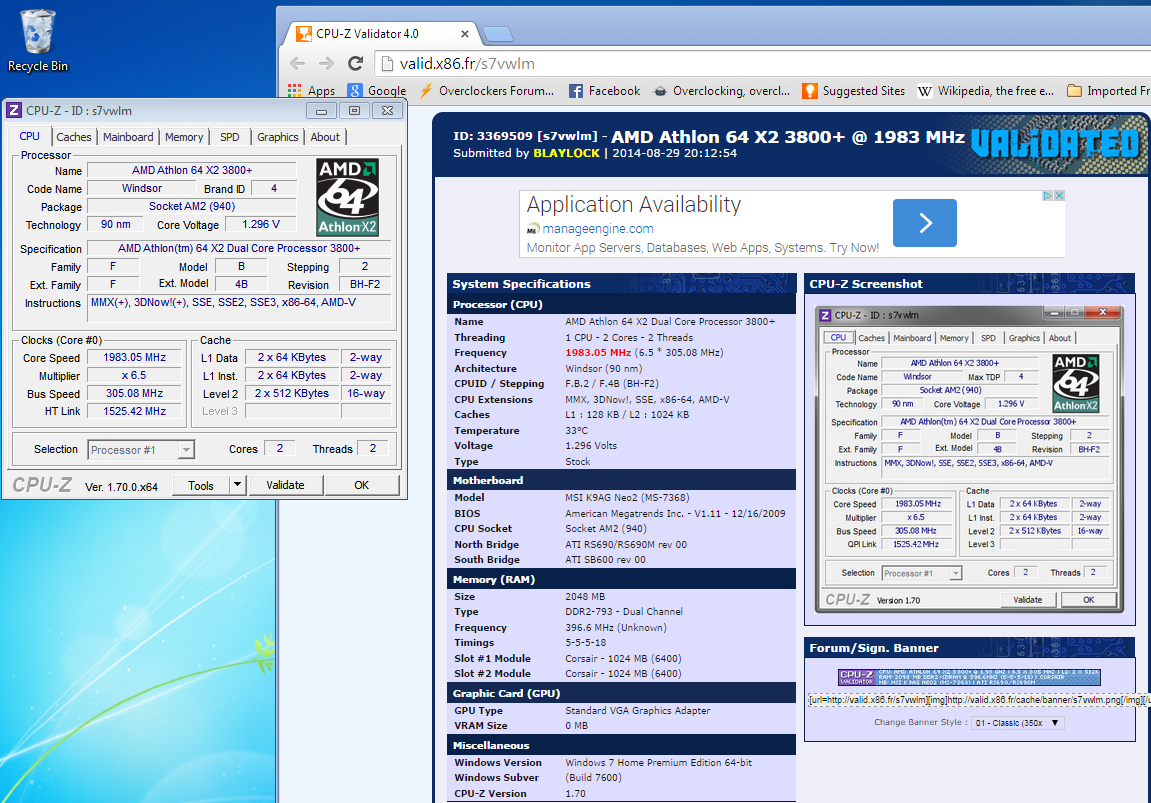Click the DDR2-793 - Dual Channel memory type
The image size is (1151, 803).
point(624,611)
